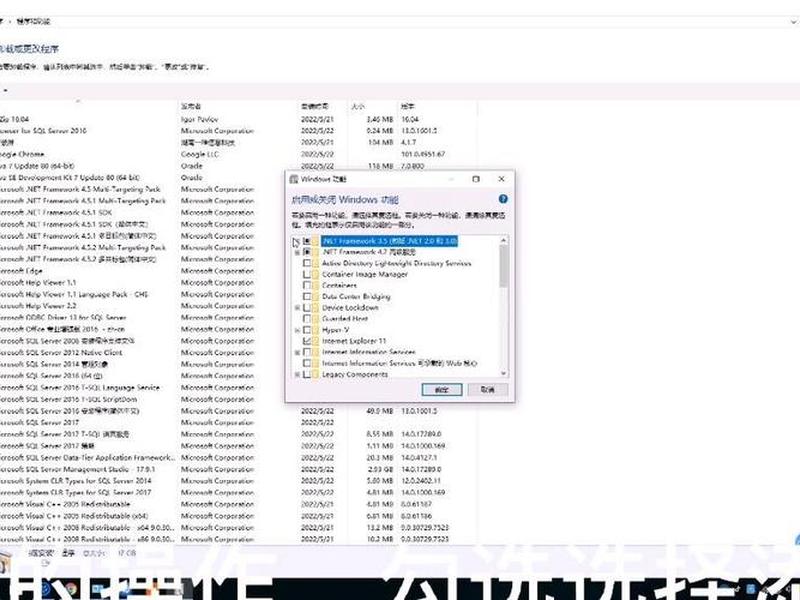Open the address bar dropdown arrow
This screenshot has height=600, width=800.
(794, 21)
